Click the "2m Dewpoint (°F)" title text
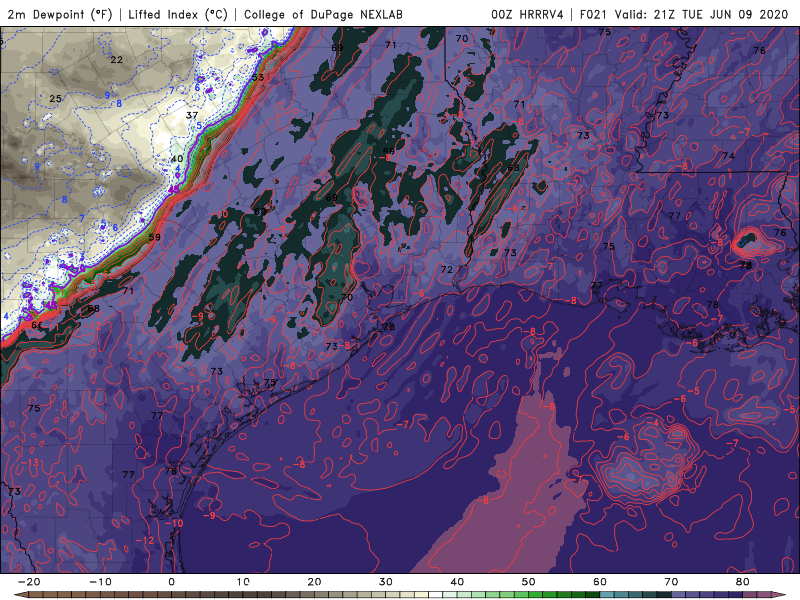Viewport: 800px width, 600px height. click(x=60, y=14)
